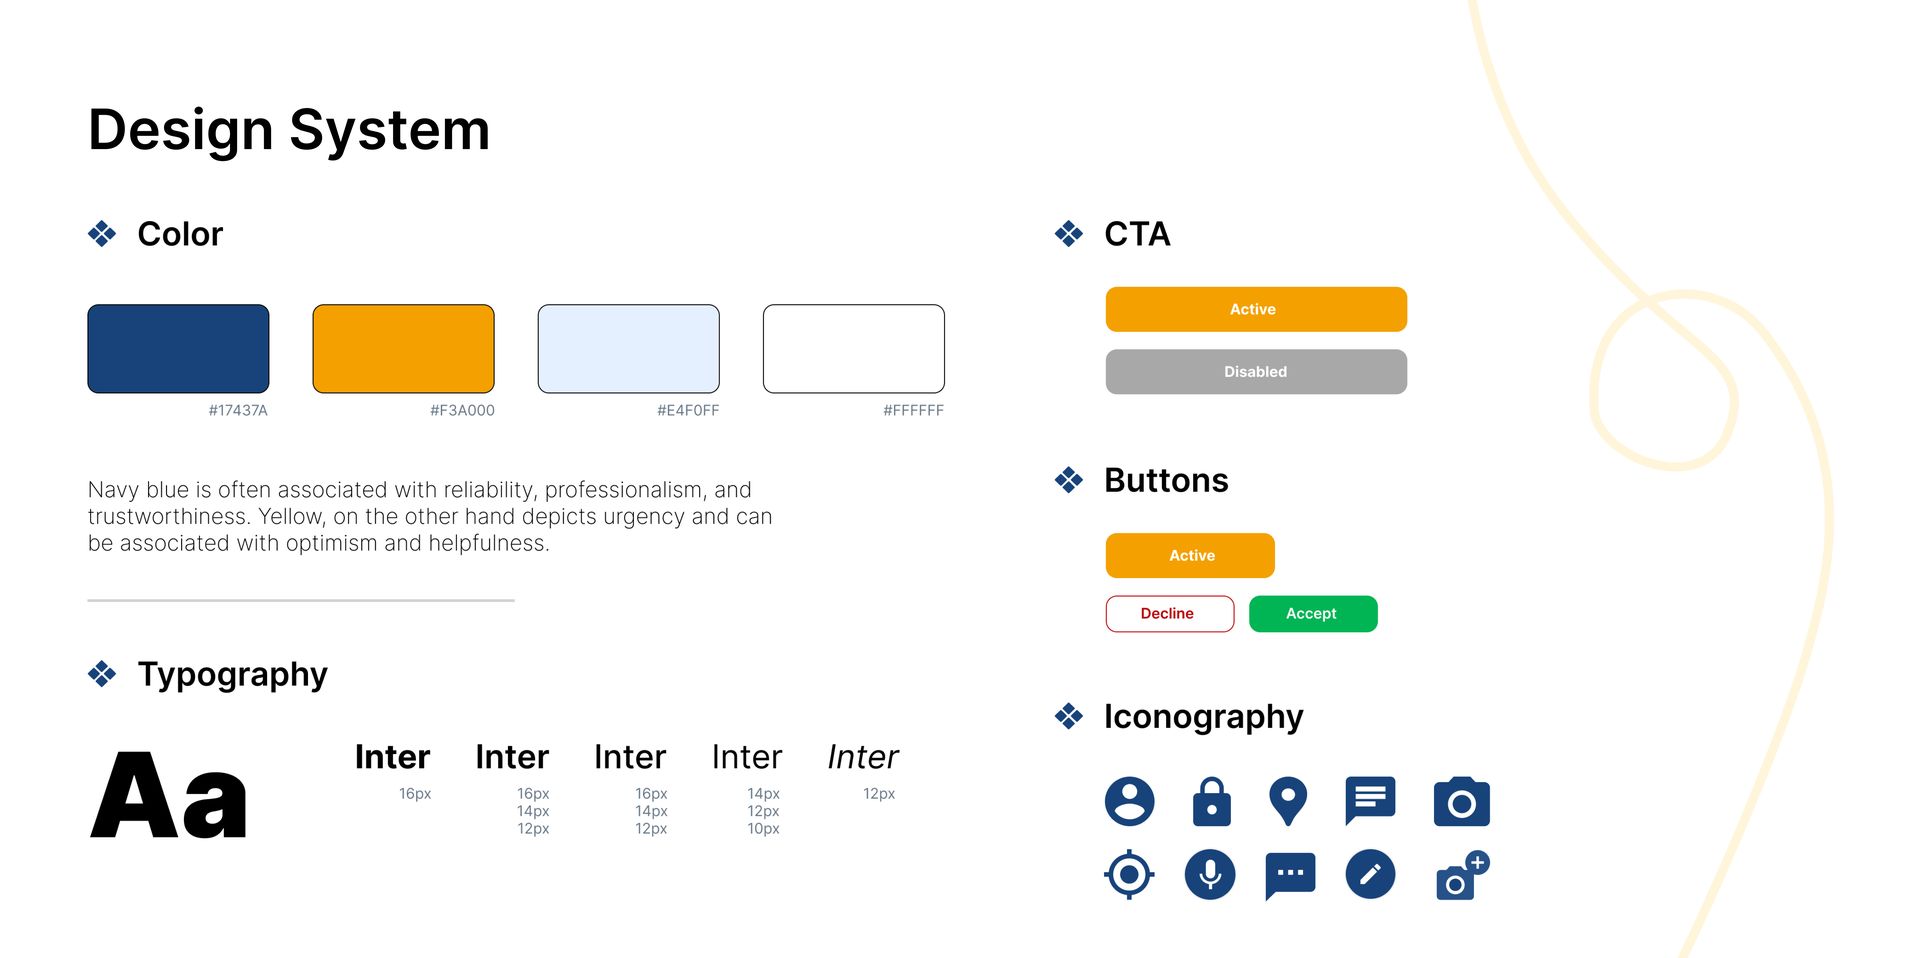Open the message lines chat icon
The height and width of the screenshot is (958, 1920).
pos(1370,801)
